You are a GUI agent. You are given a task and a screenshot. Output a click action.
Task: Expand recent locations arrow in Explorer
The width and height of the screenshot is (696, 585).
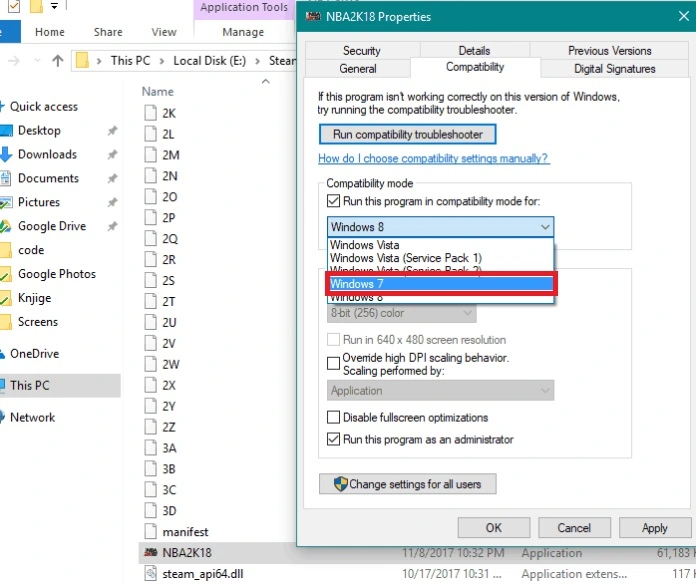[x=37, y=60]
